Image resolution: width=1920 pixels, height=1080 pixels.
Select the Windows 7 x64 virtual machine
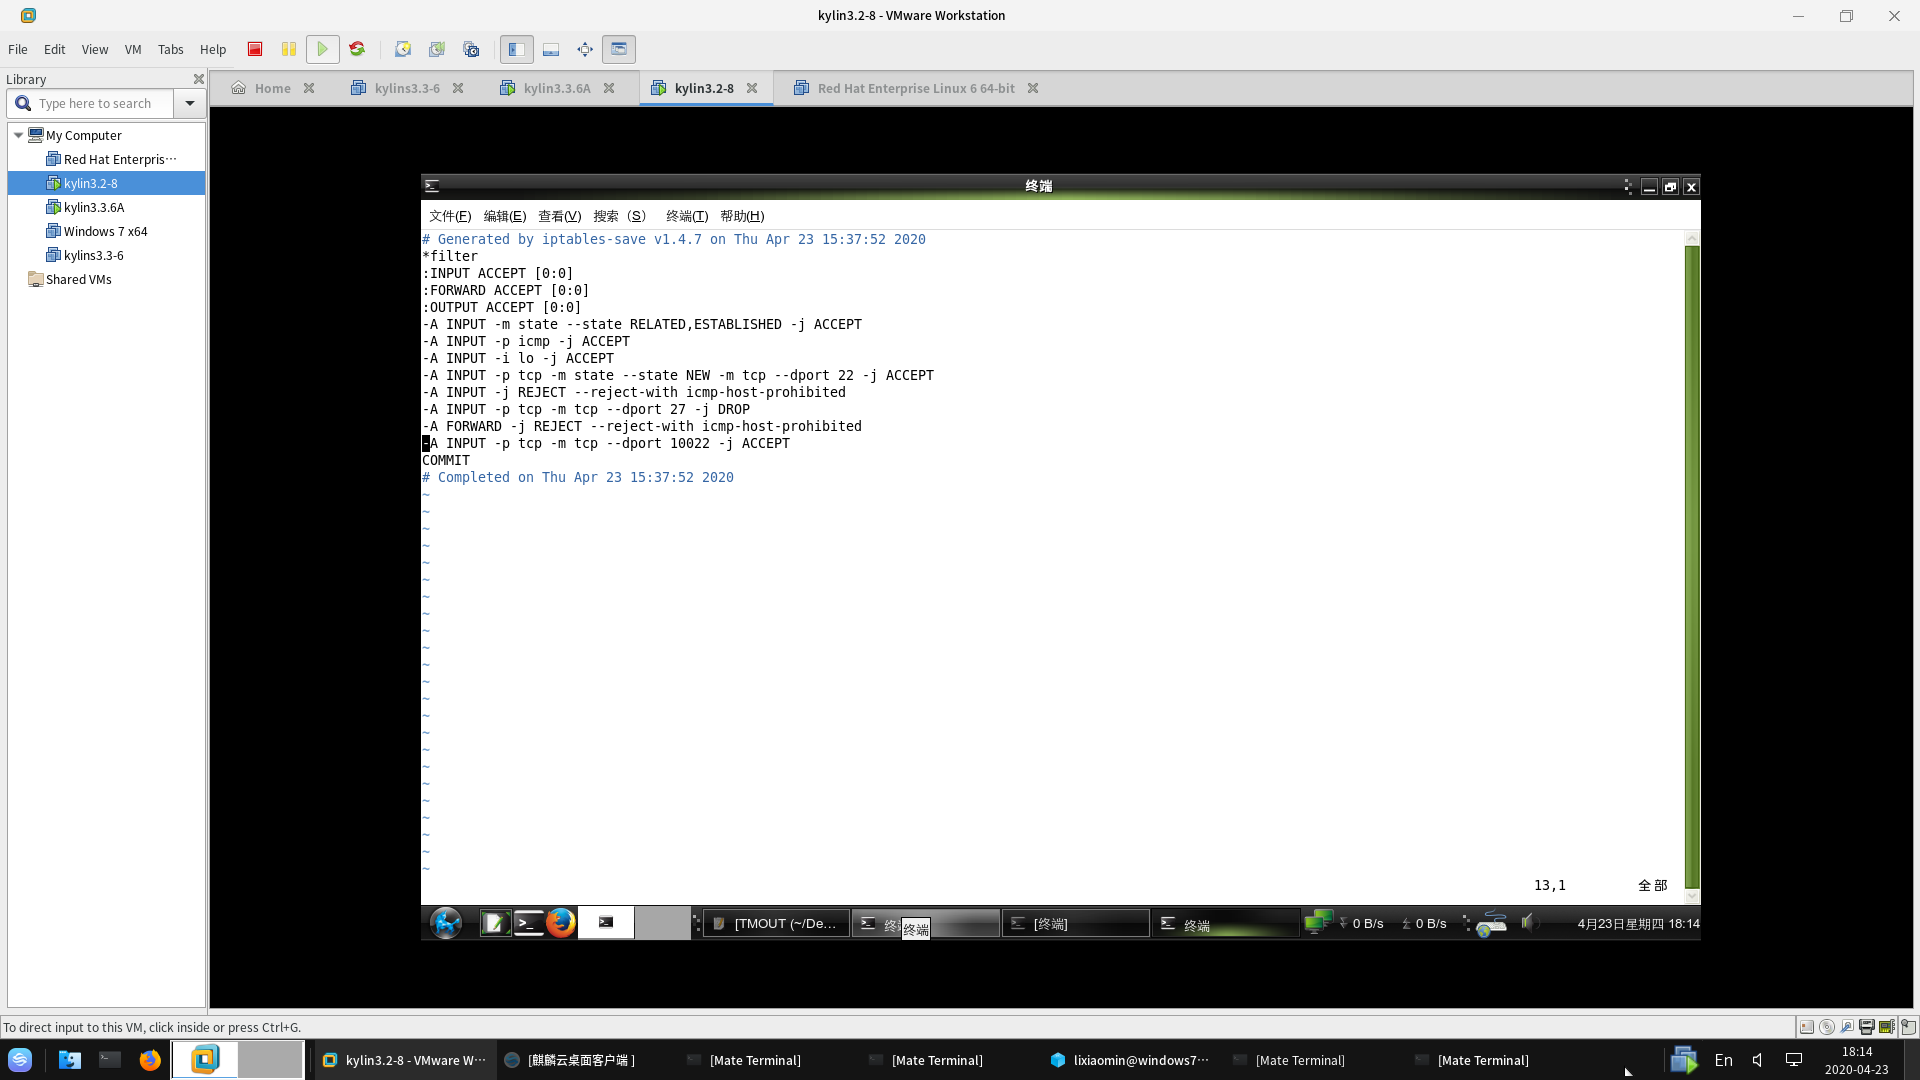105,231
